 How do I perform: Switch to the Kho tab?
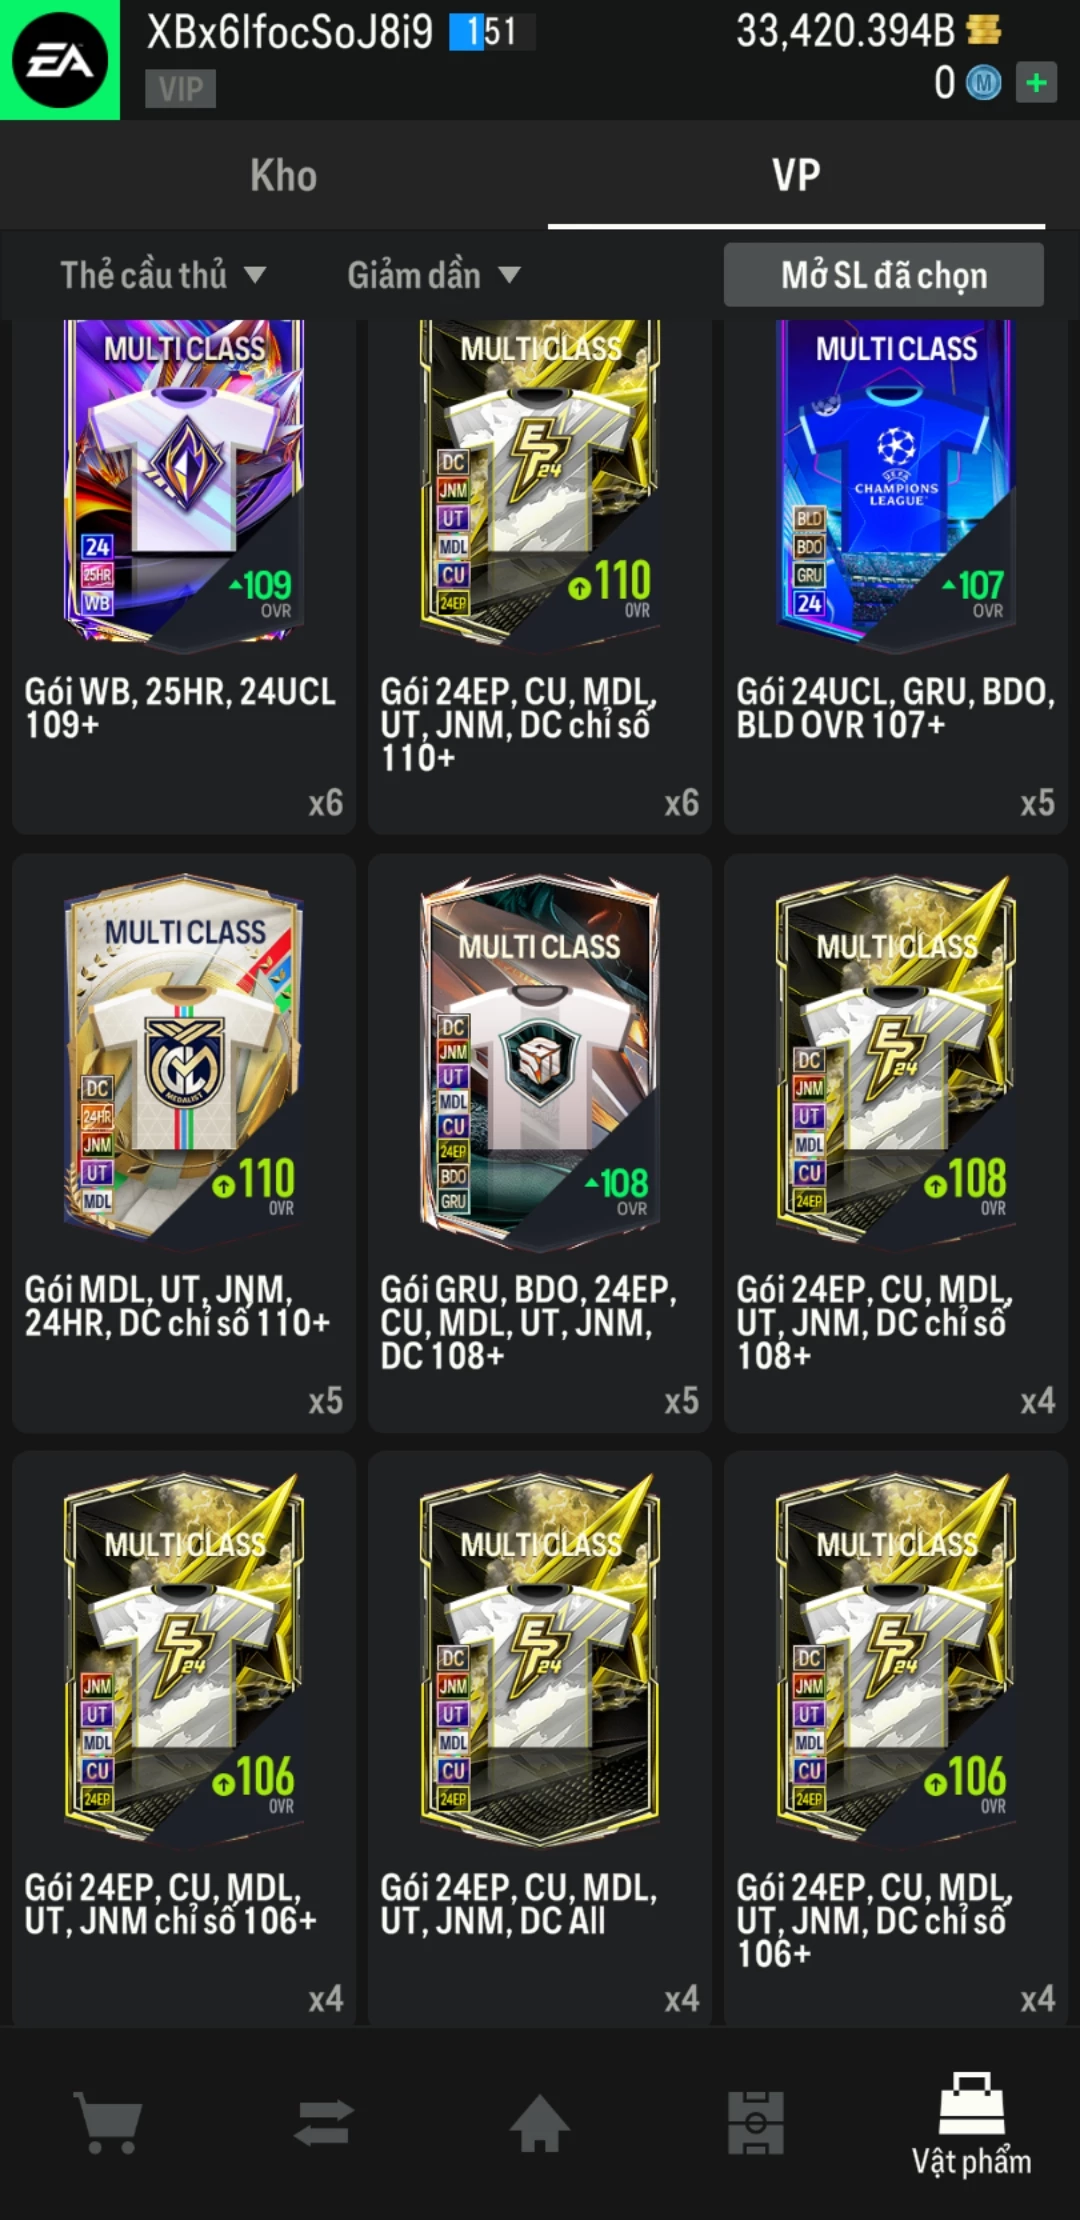tap(284, 176)
